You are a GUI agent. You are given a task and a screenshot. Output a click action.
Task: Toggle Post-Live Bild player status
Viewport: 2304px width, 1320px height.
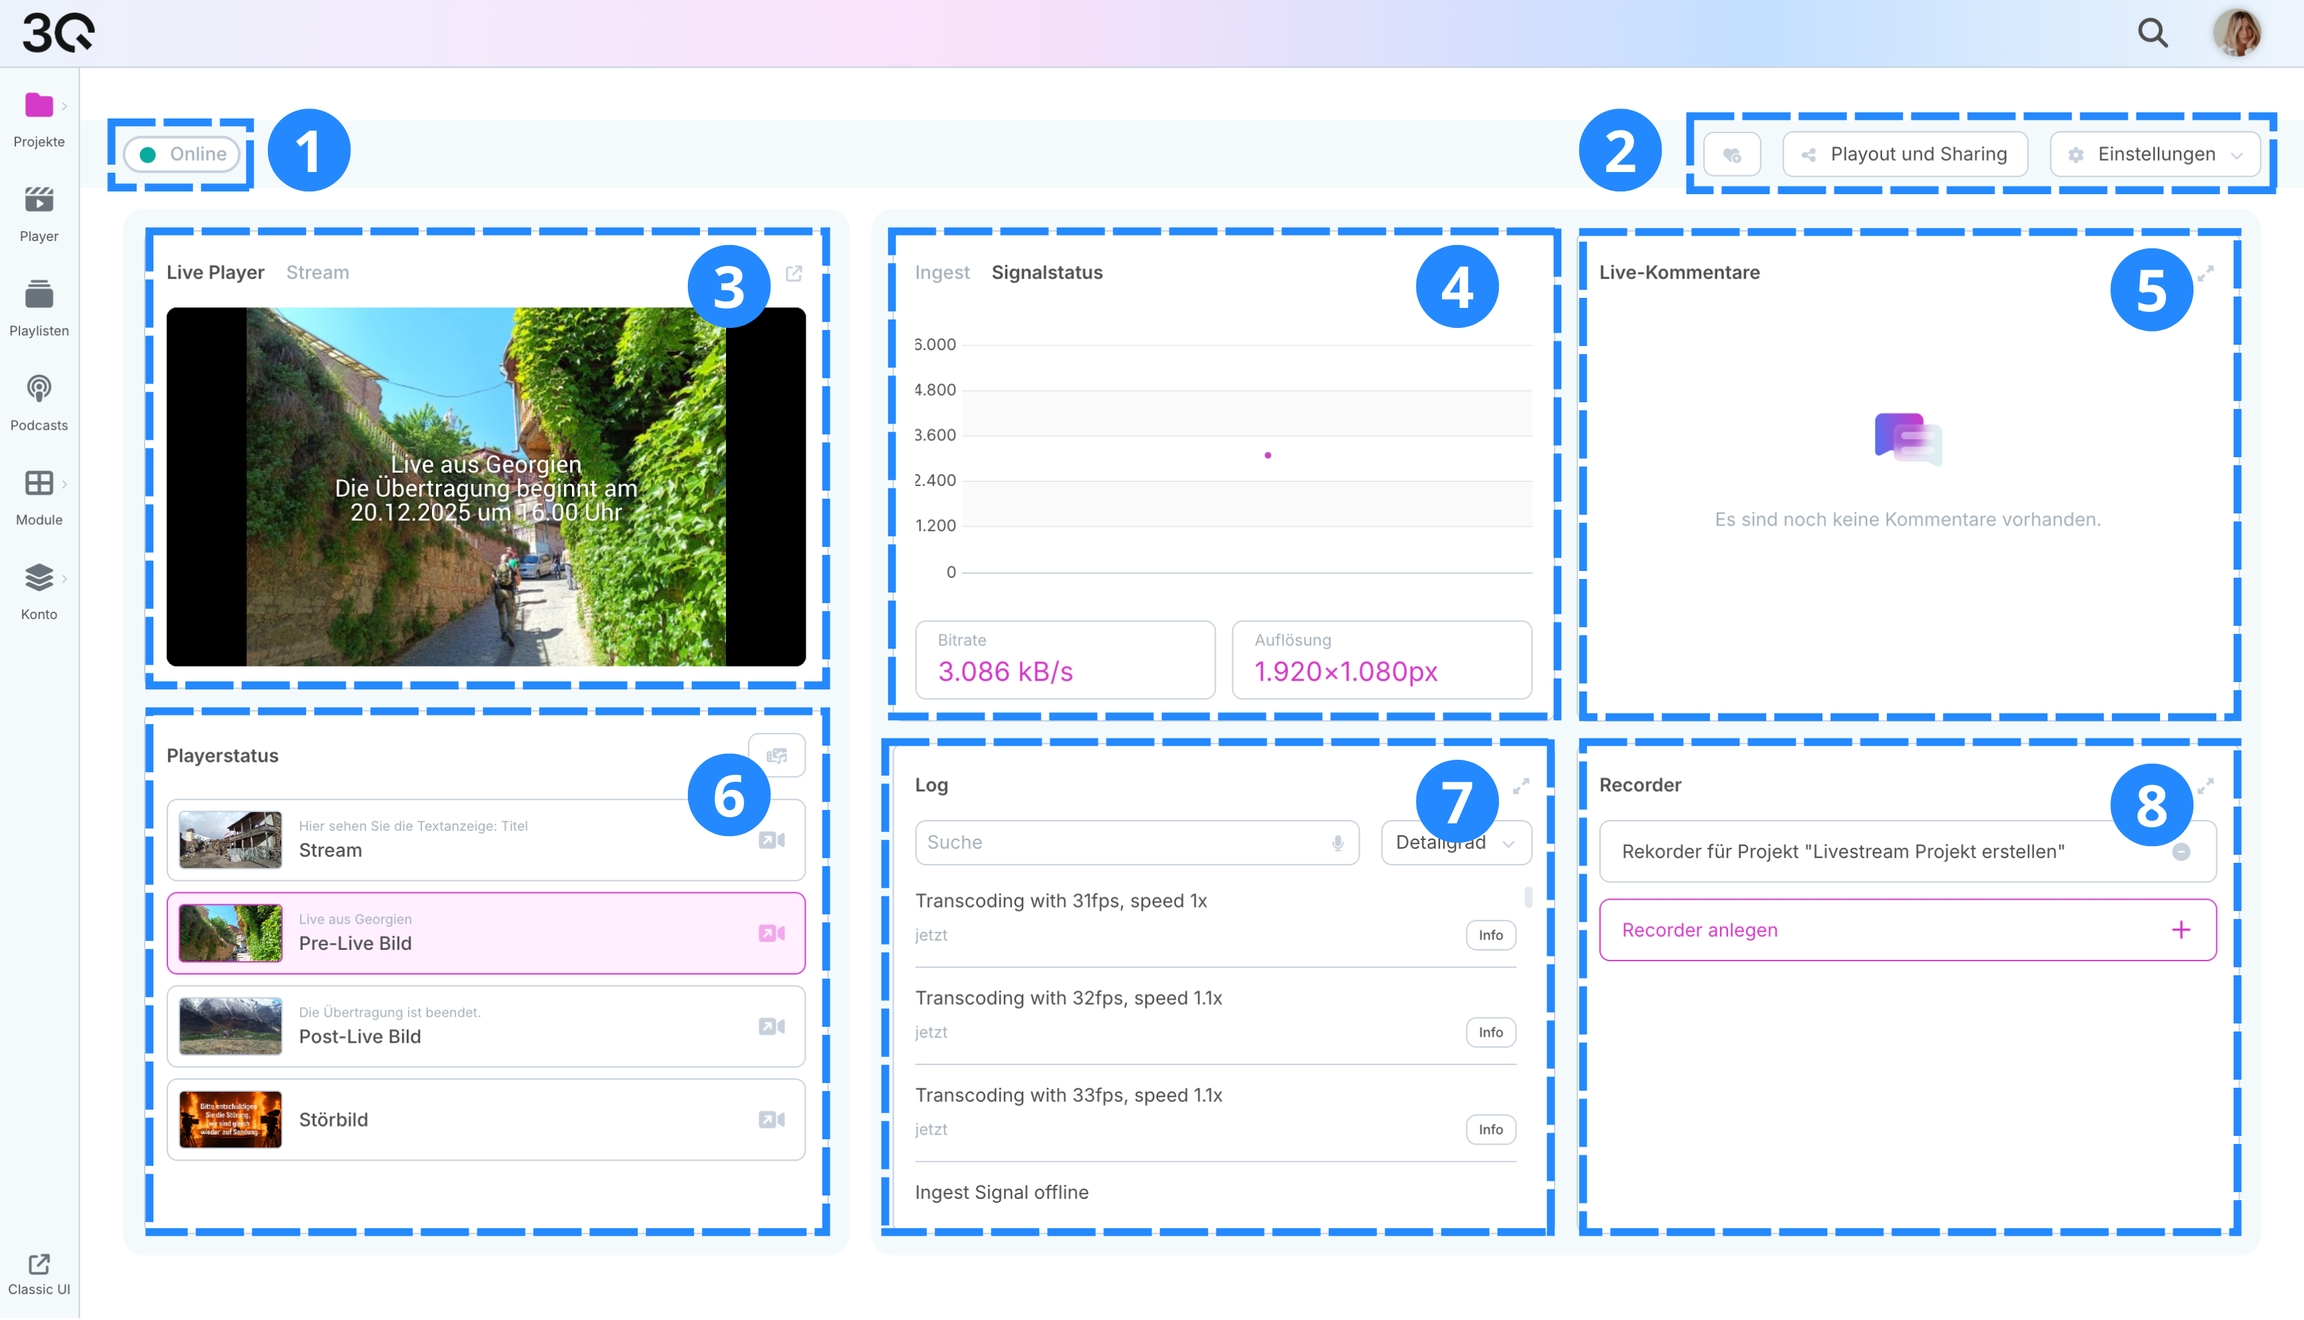771,1027
